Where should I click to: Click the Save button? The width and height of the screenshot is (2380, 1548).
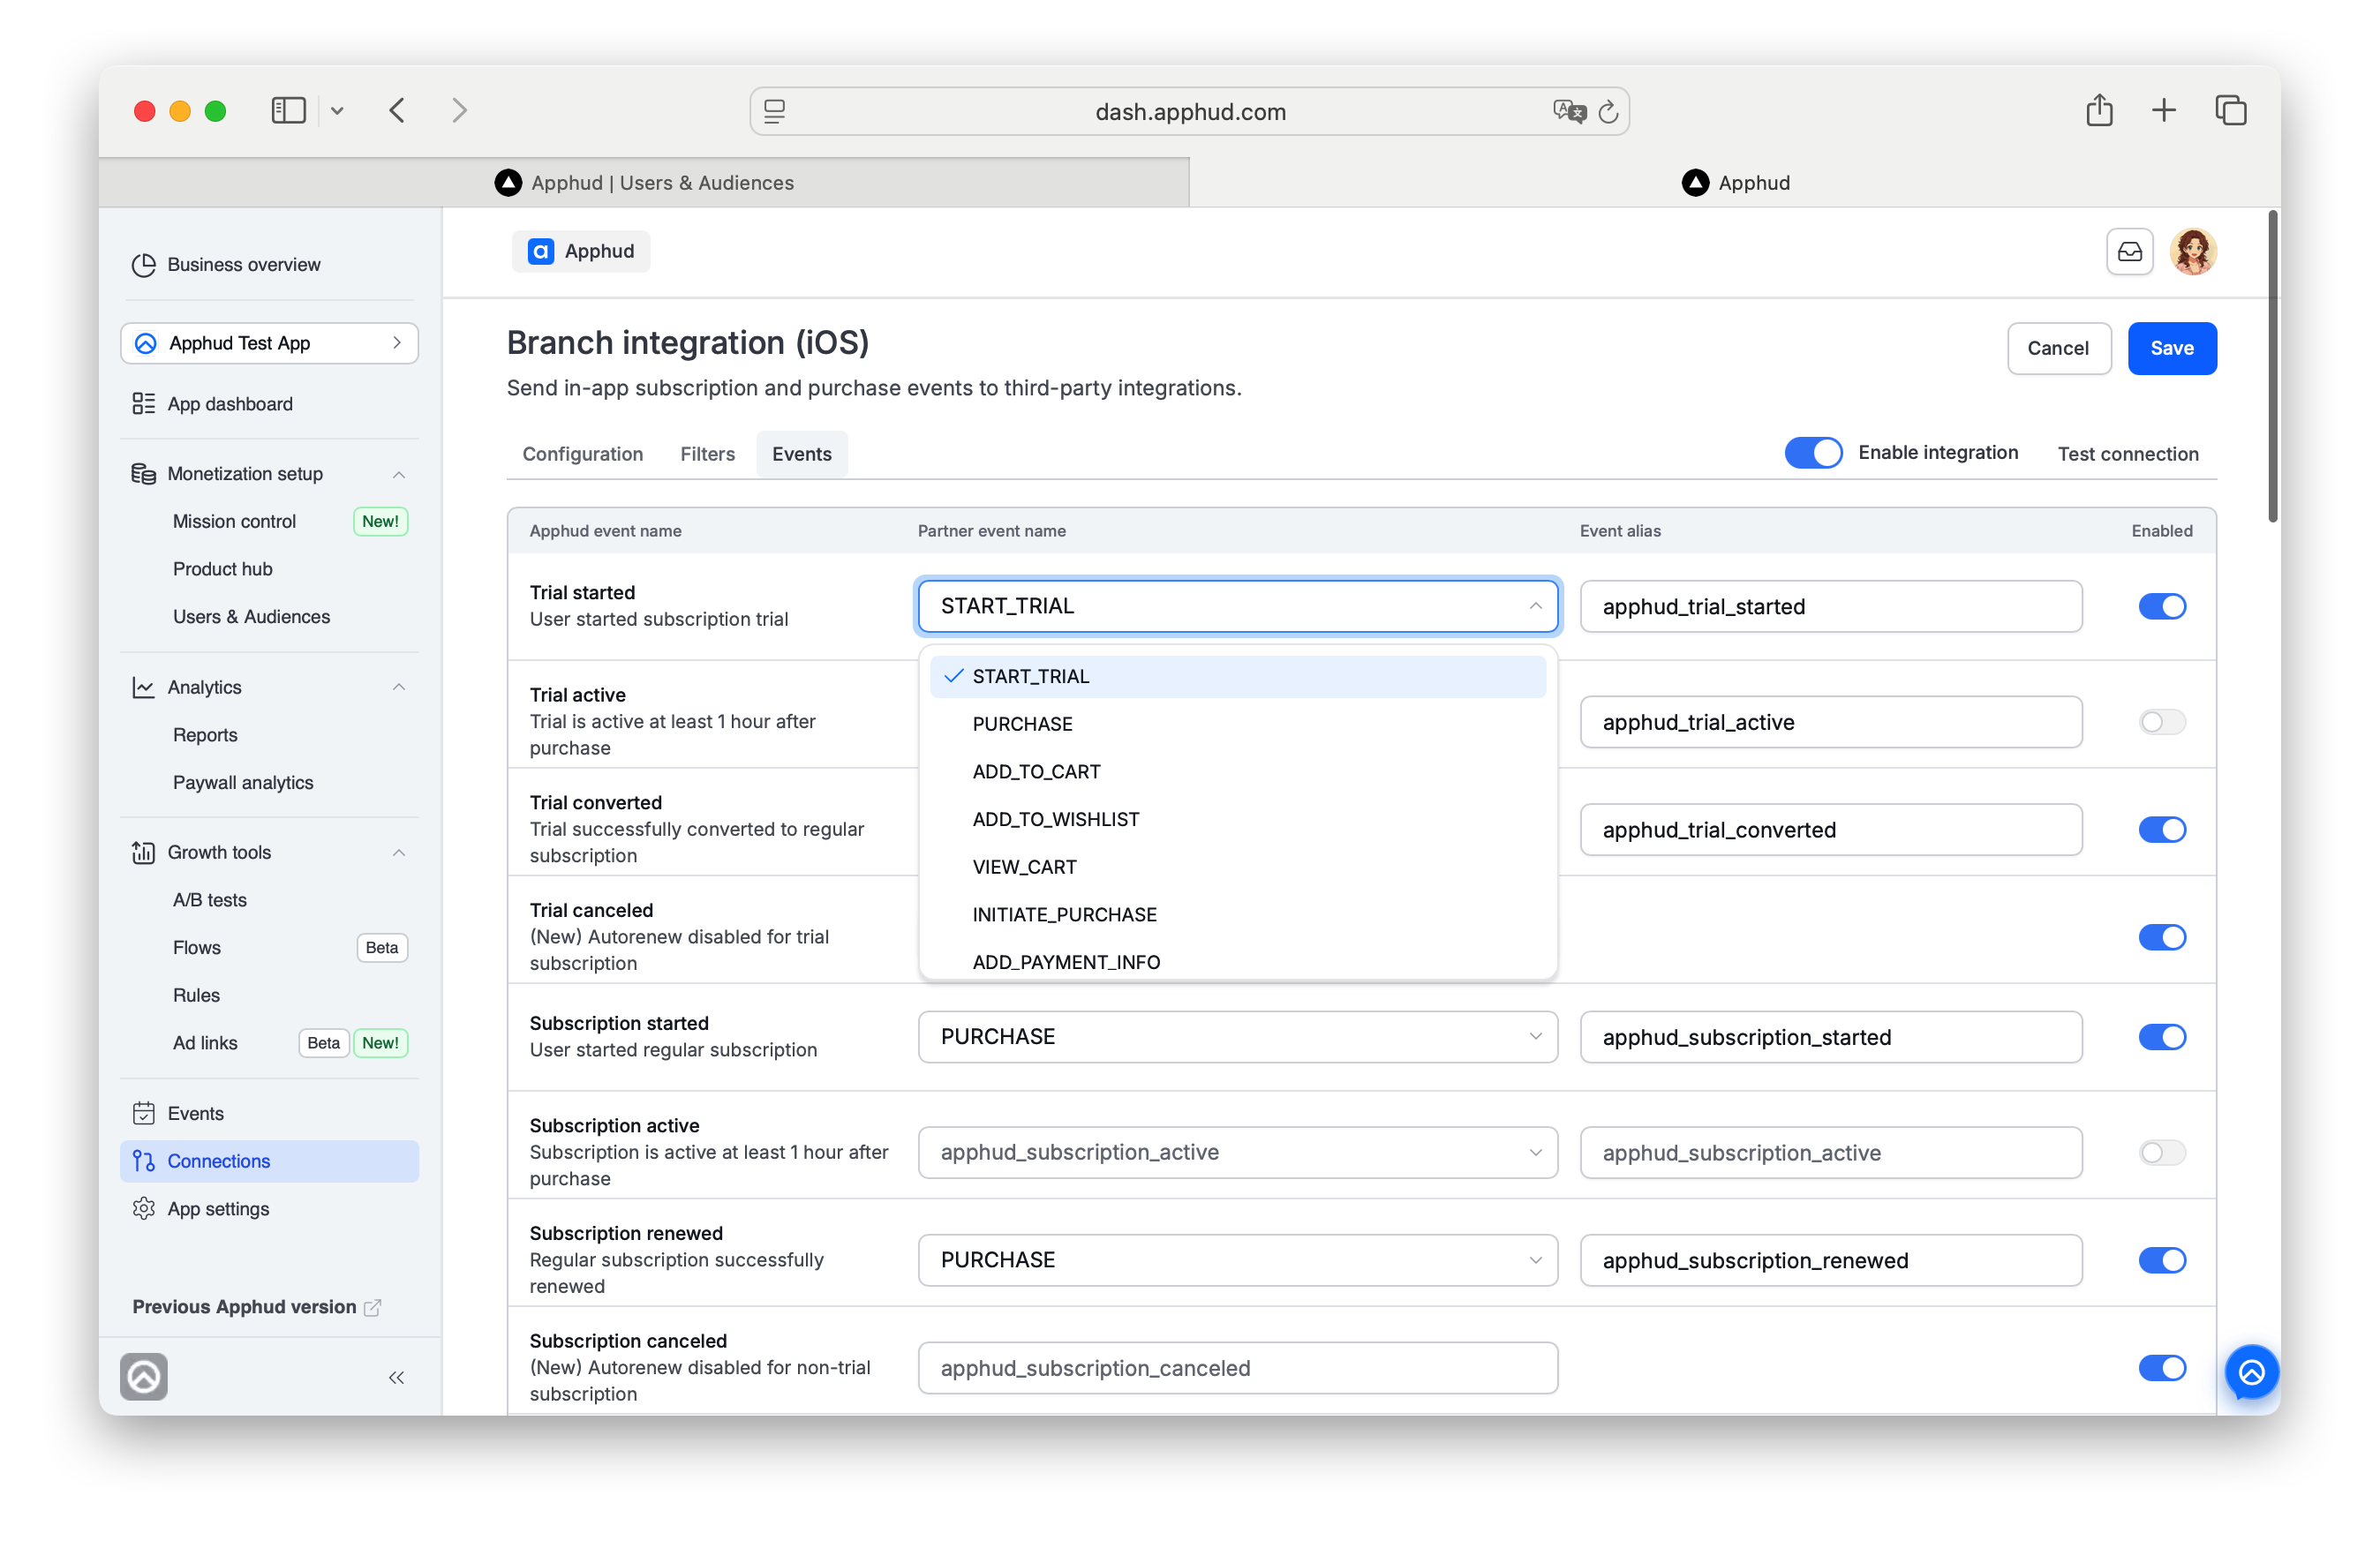pyautogui.click(x=2171, y=348)
